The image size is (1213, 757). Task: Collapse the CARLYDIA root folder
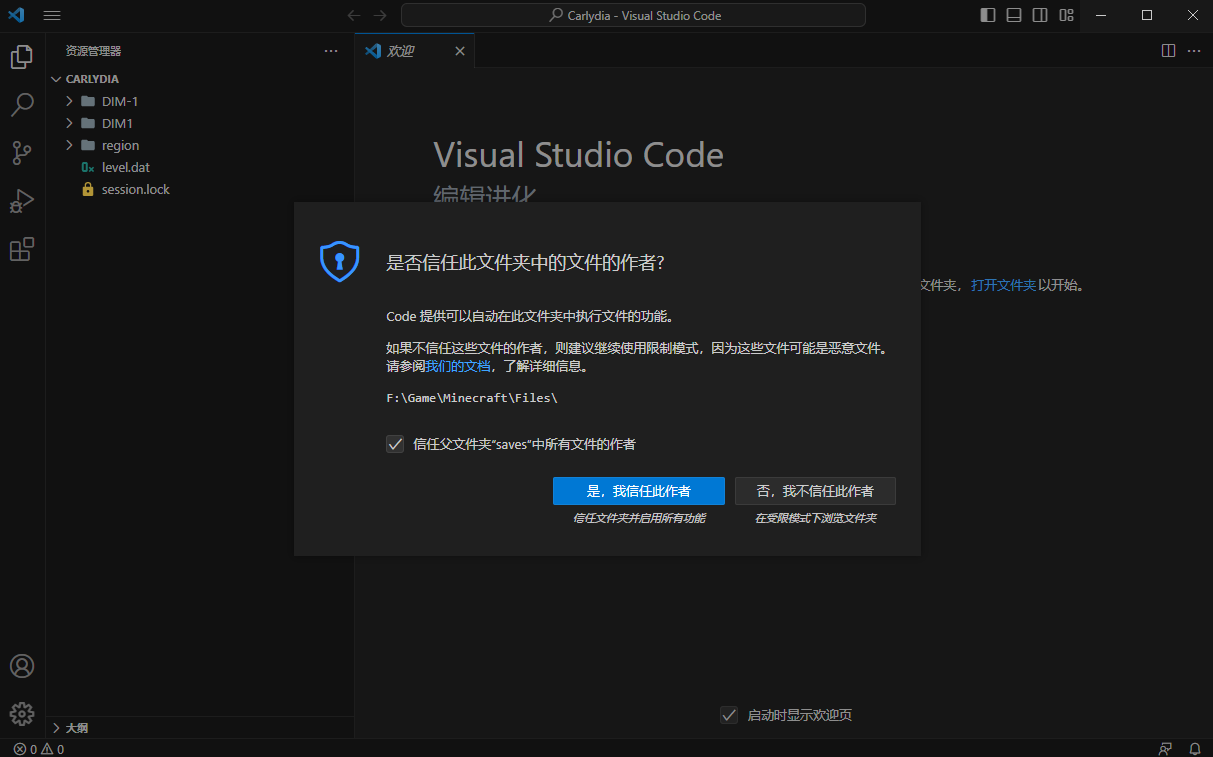coord(92,79)
